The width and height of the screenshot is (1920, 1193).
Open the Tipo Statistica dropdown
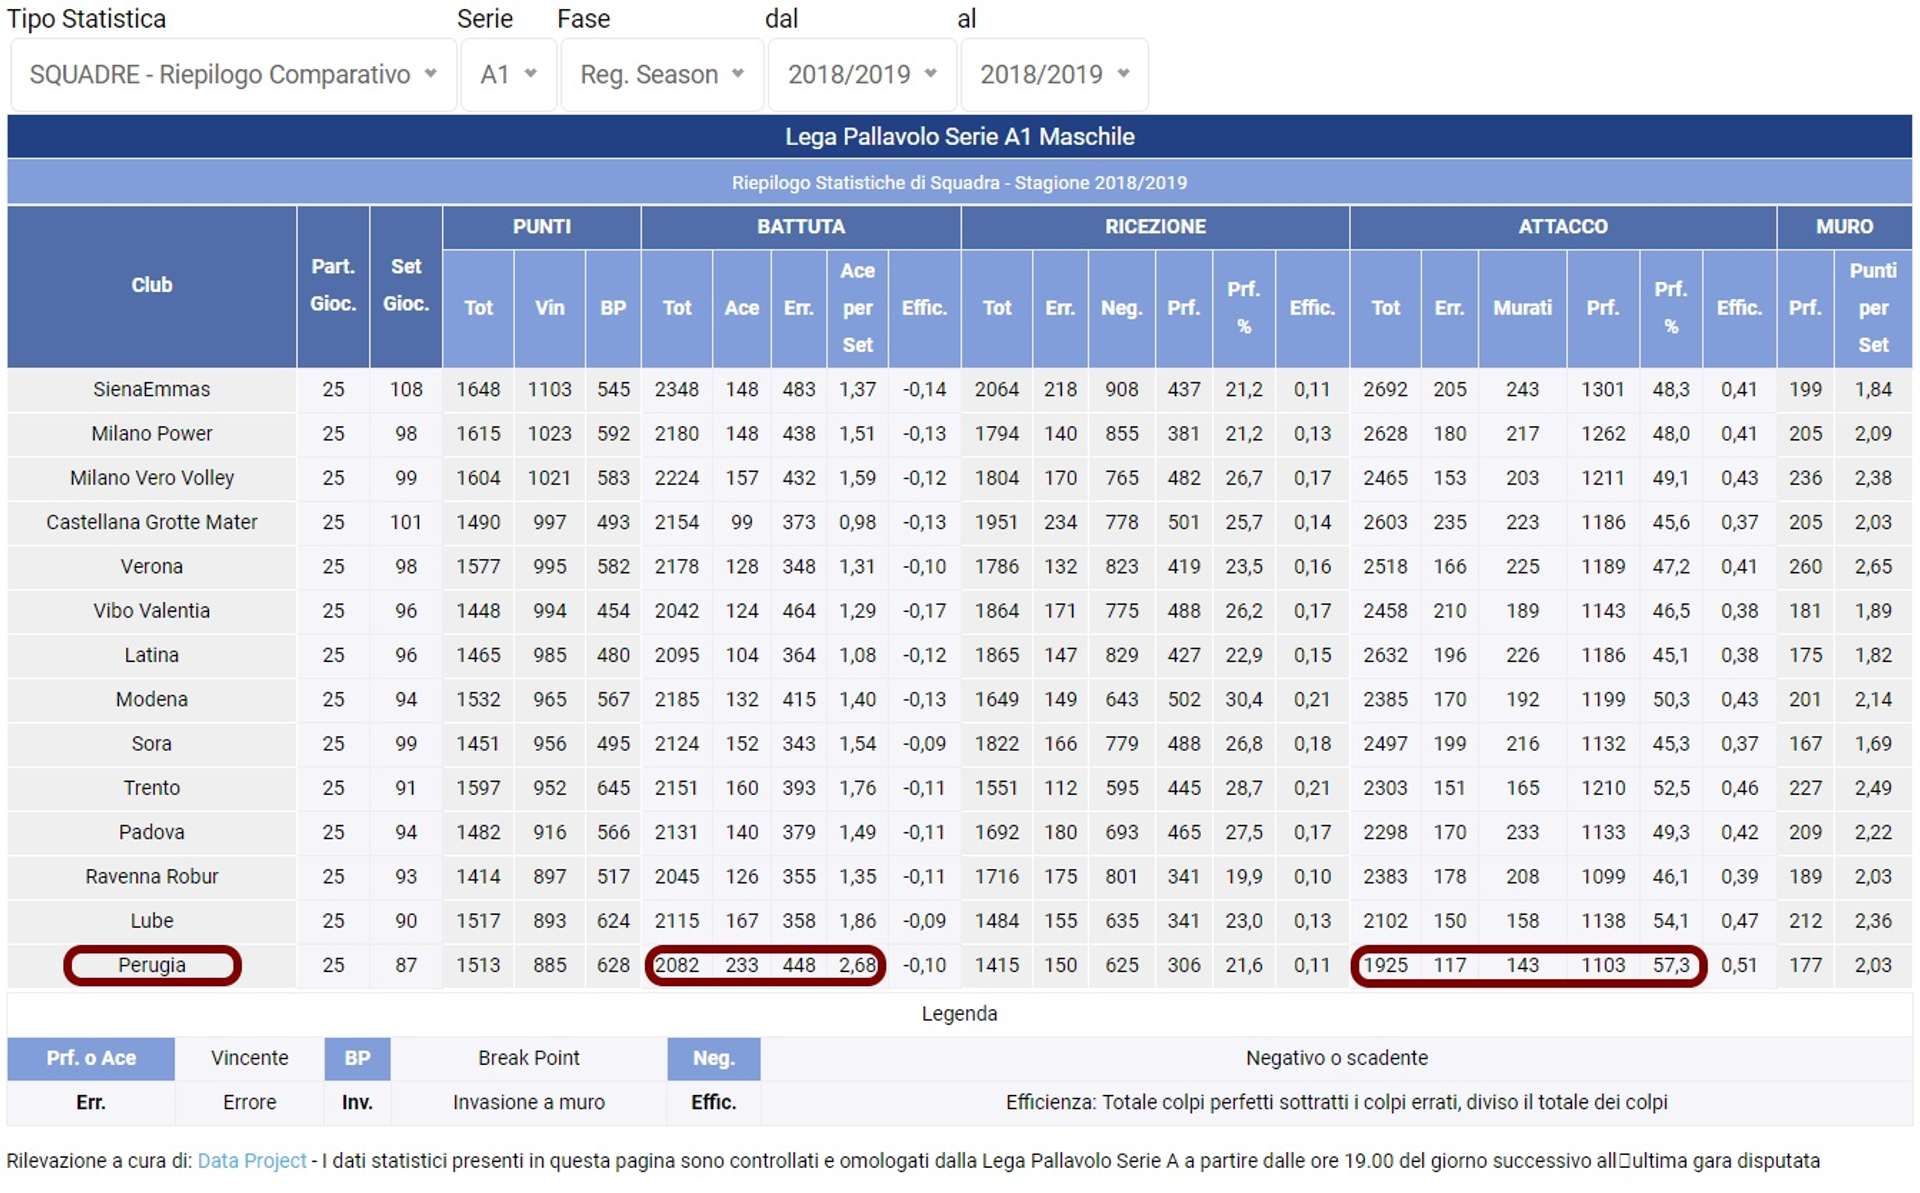pos(233,75)
